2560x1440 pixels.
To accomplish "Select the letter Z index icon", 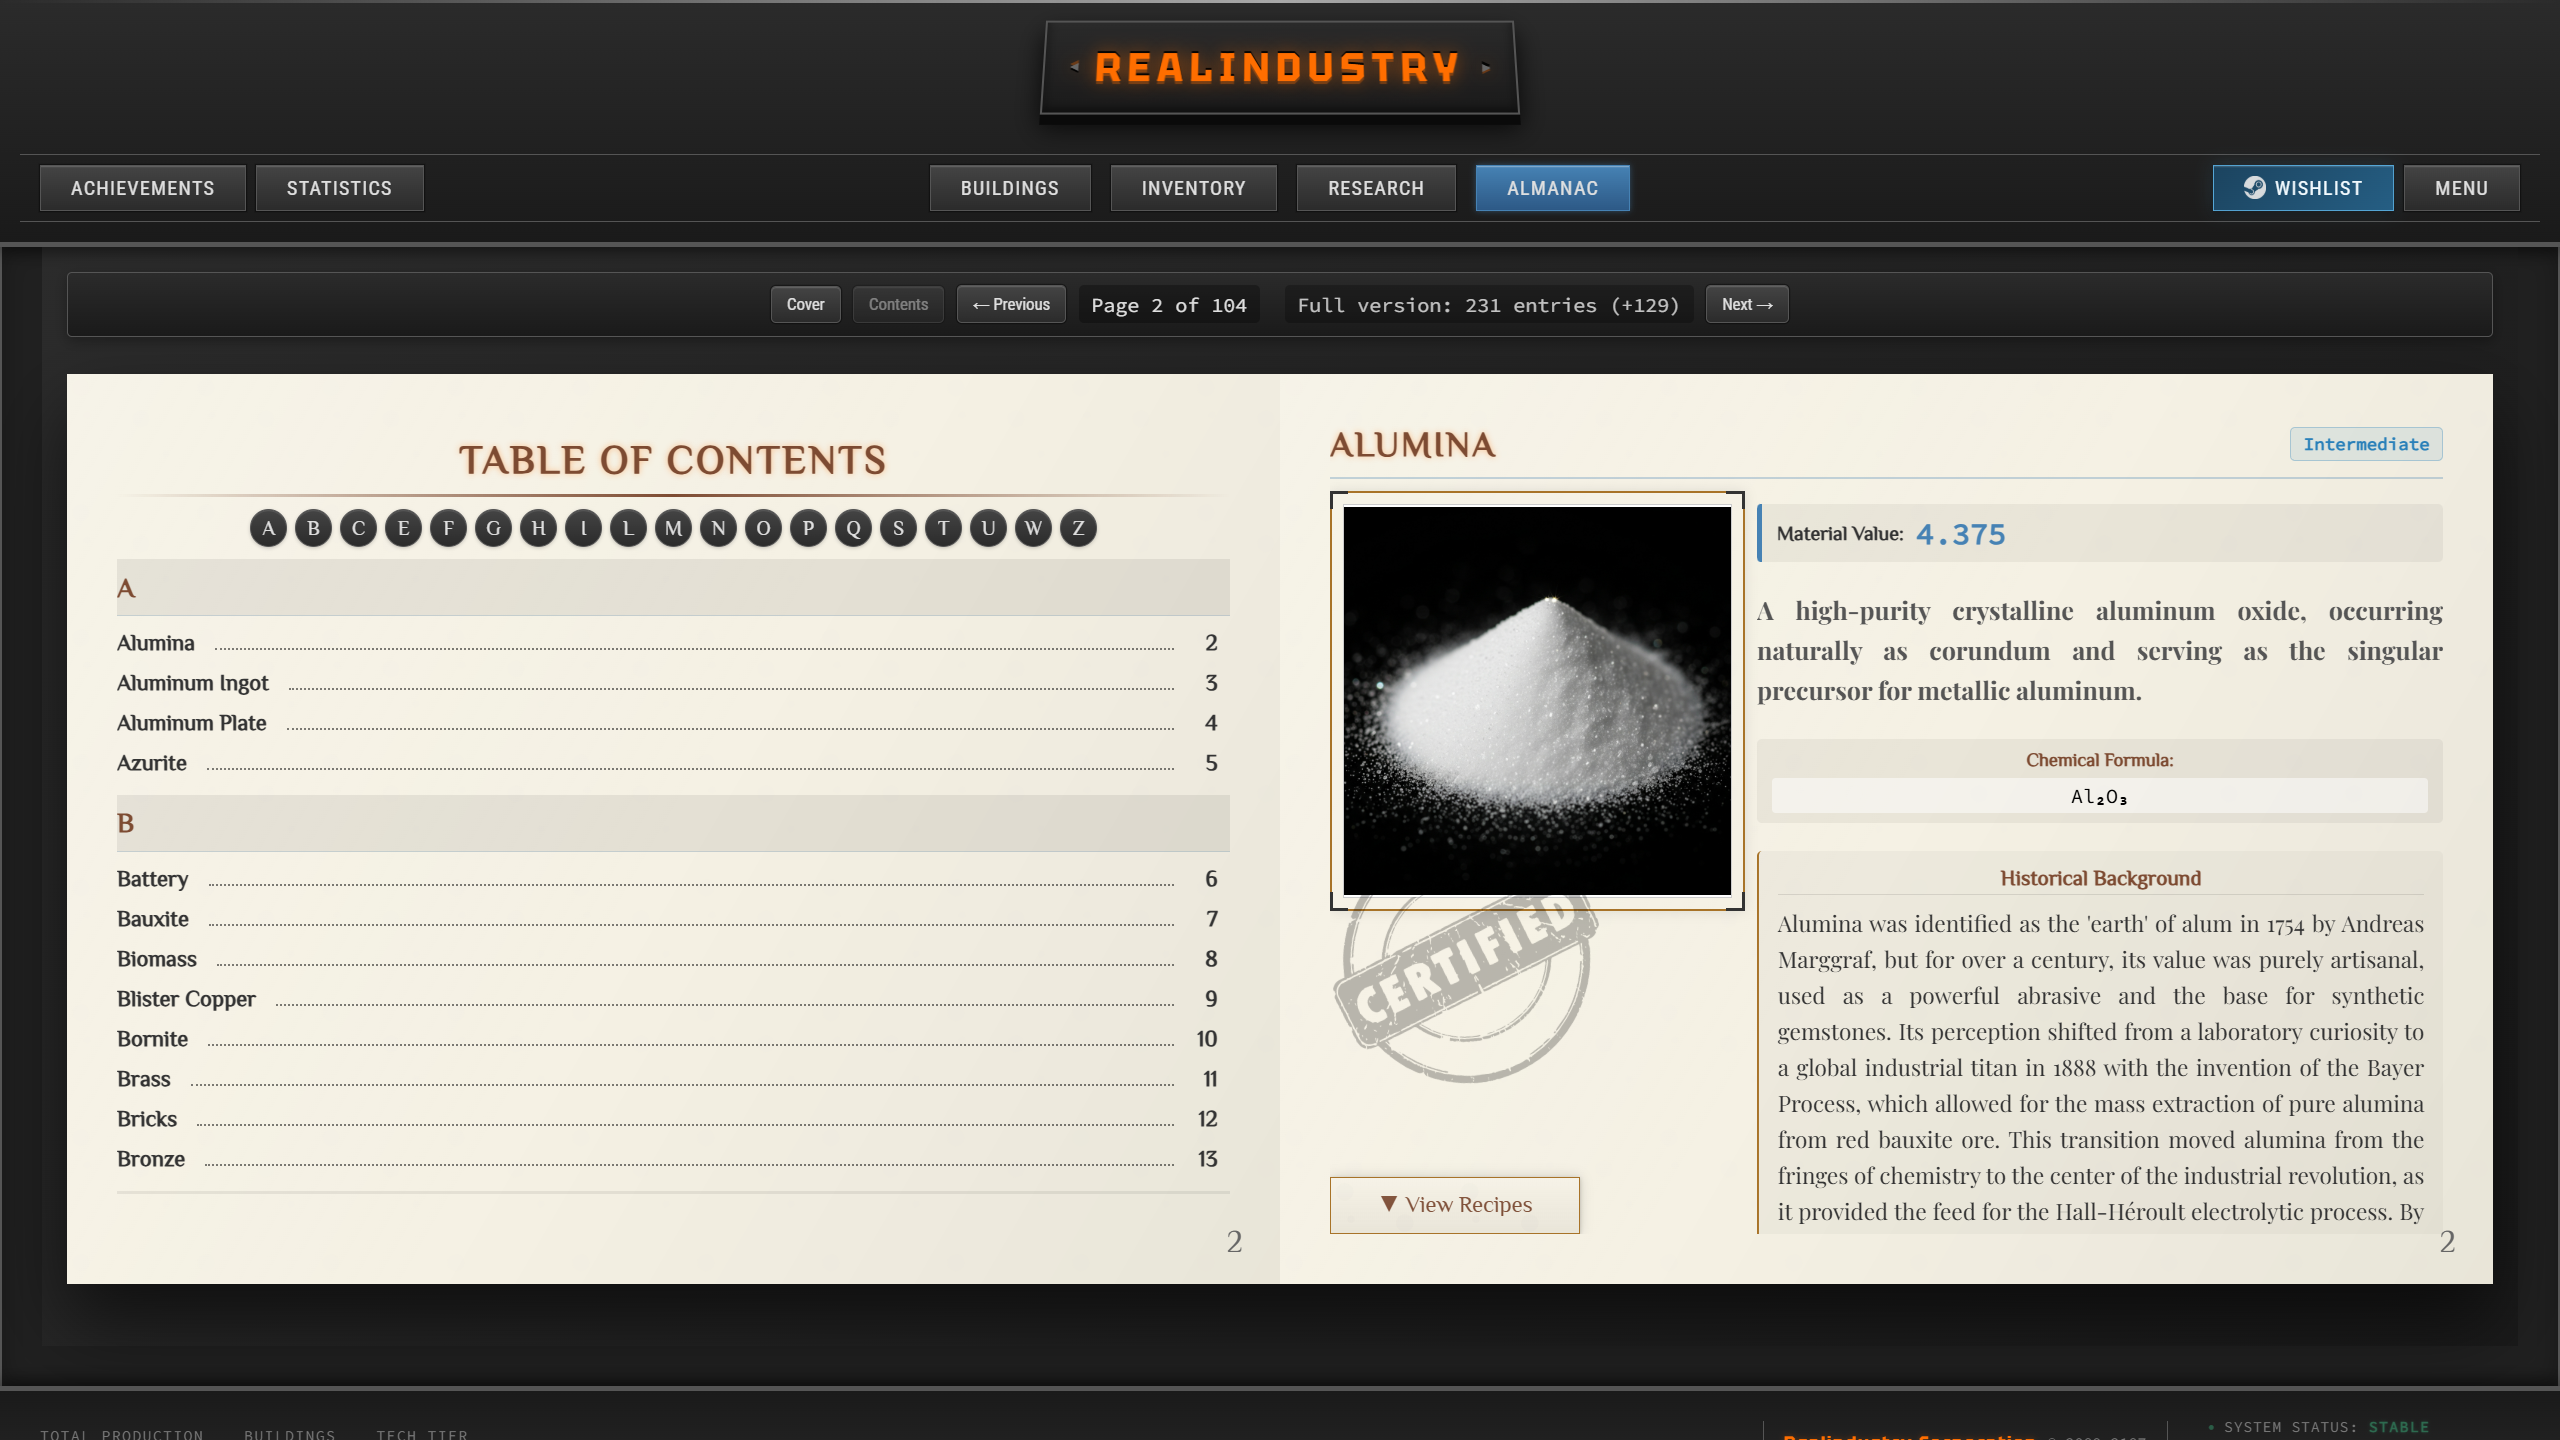I will 1077,528.
